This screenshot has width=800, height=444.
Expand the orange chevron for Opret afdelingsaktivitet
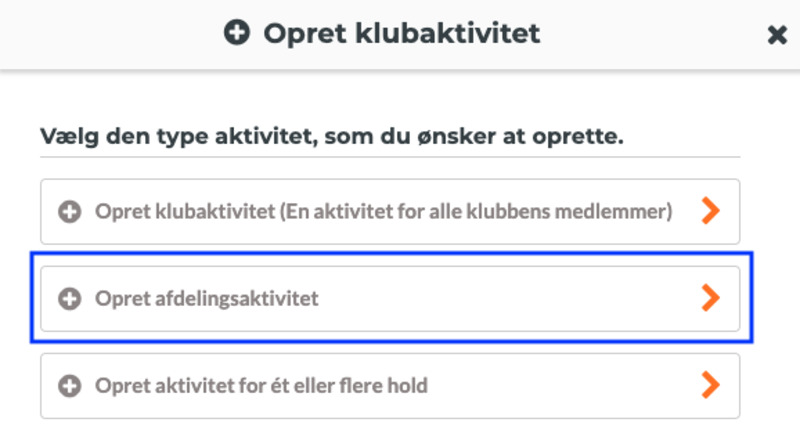click(710, 298)
